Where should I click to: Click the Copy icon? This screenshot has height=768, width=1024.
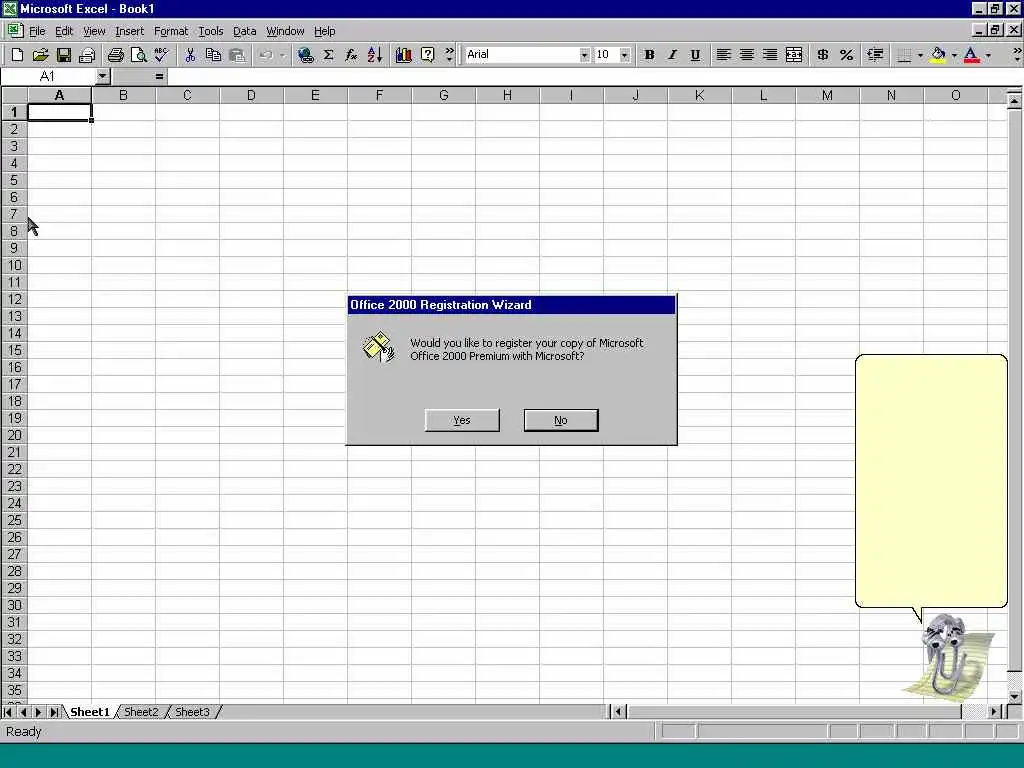[213, 55]
